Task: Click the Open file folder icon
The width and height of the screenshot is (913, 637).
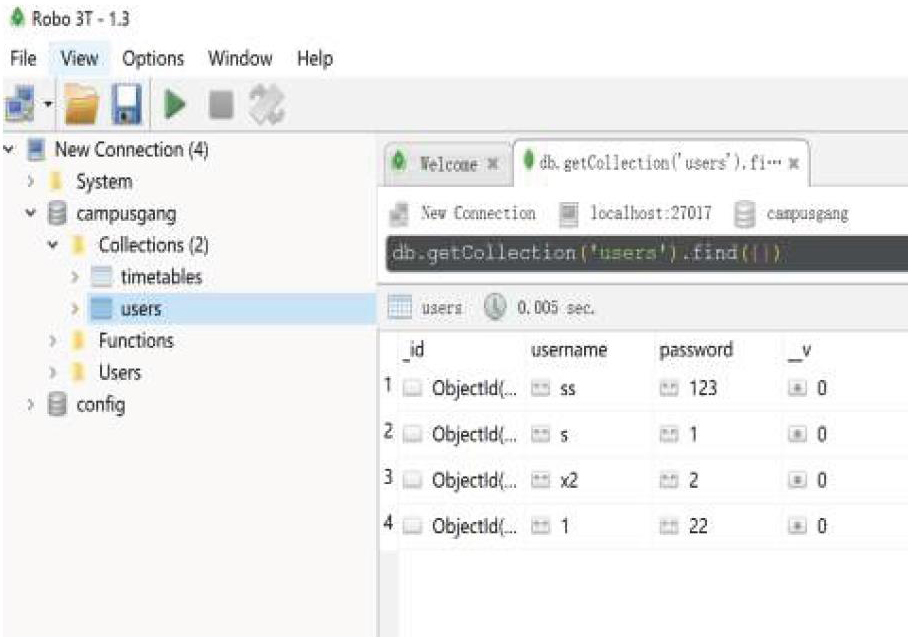Action: (81, 104)
